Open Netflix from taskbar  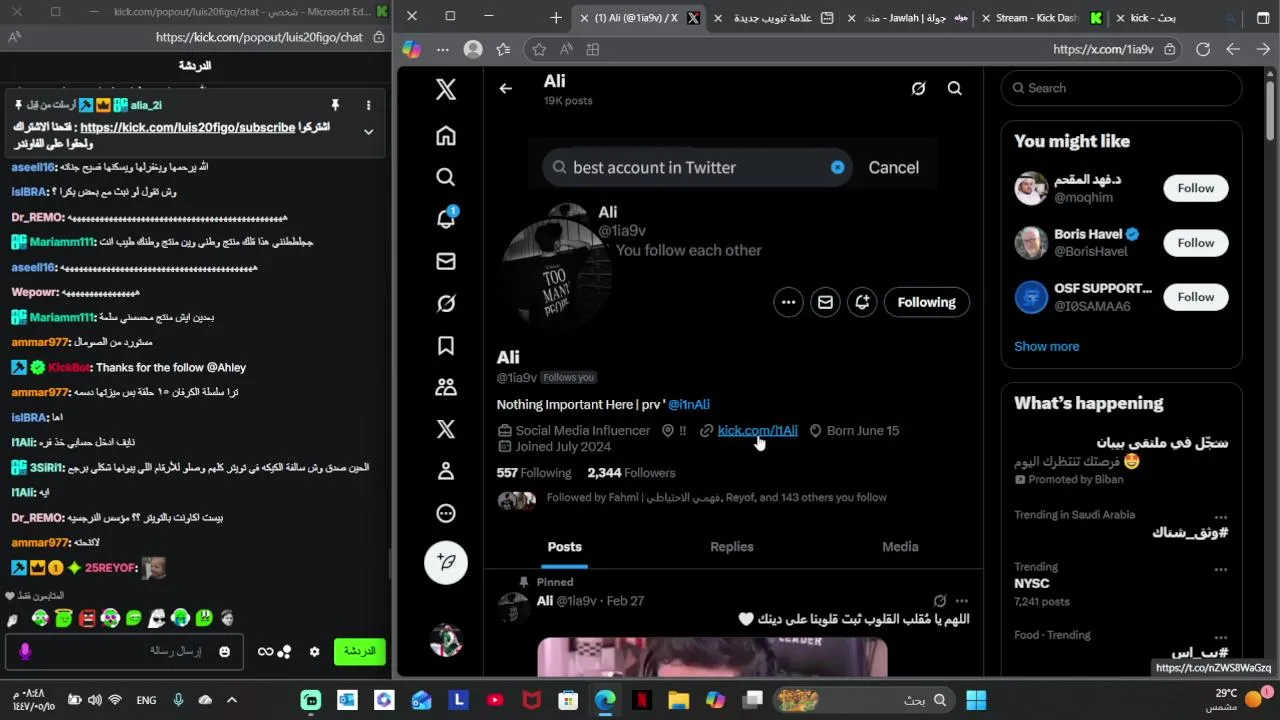pos(641,700)
